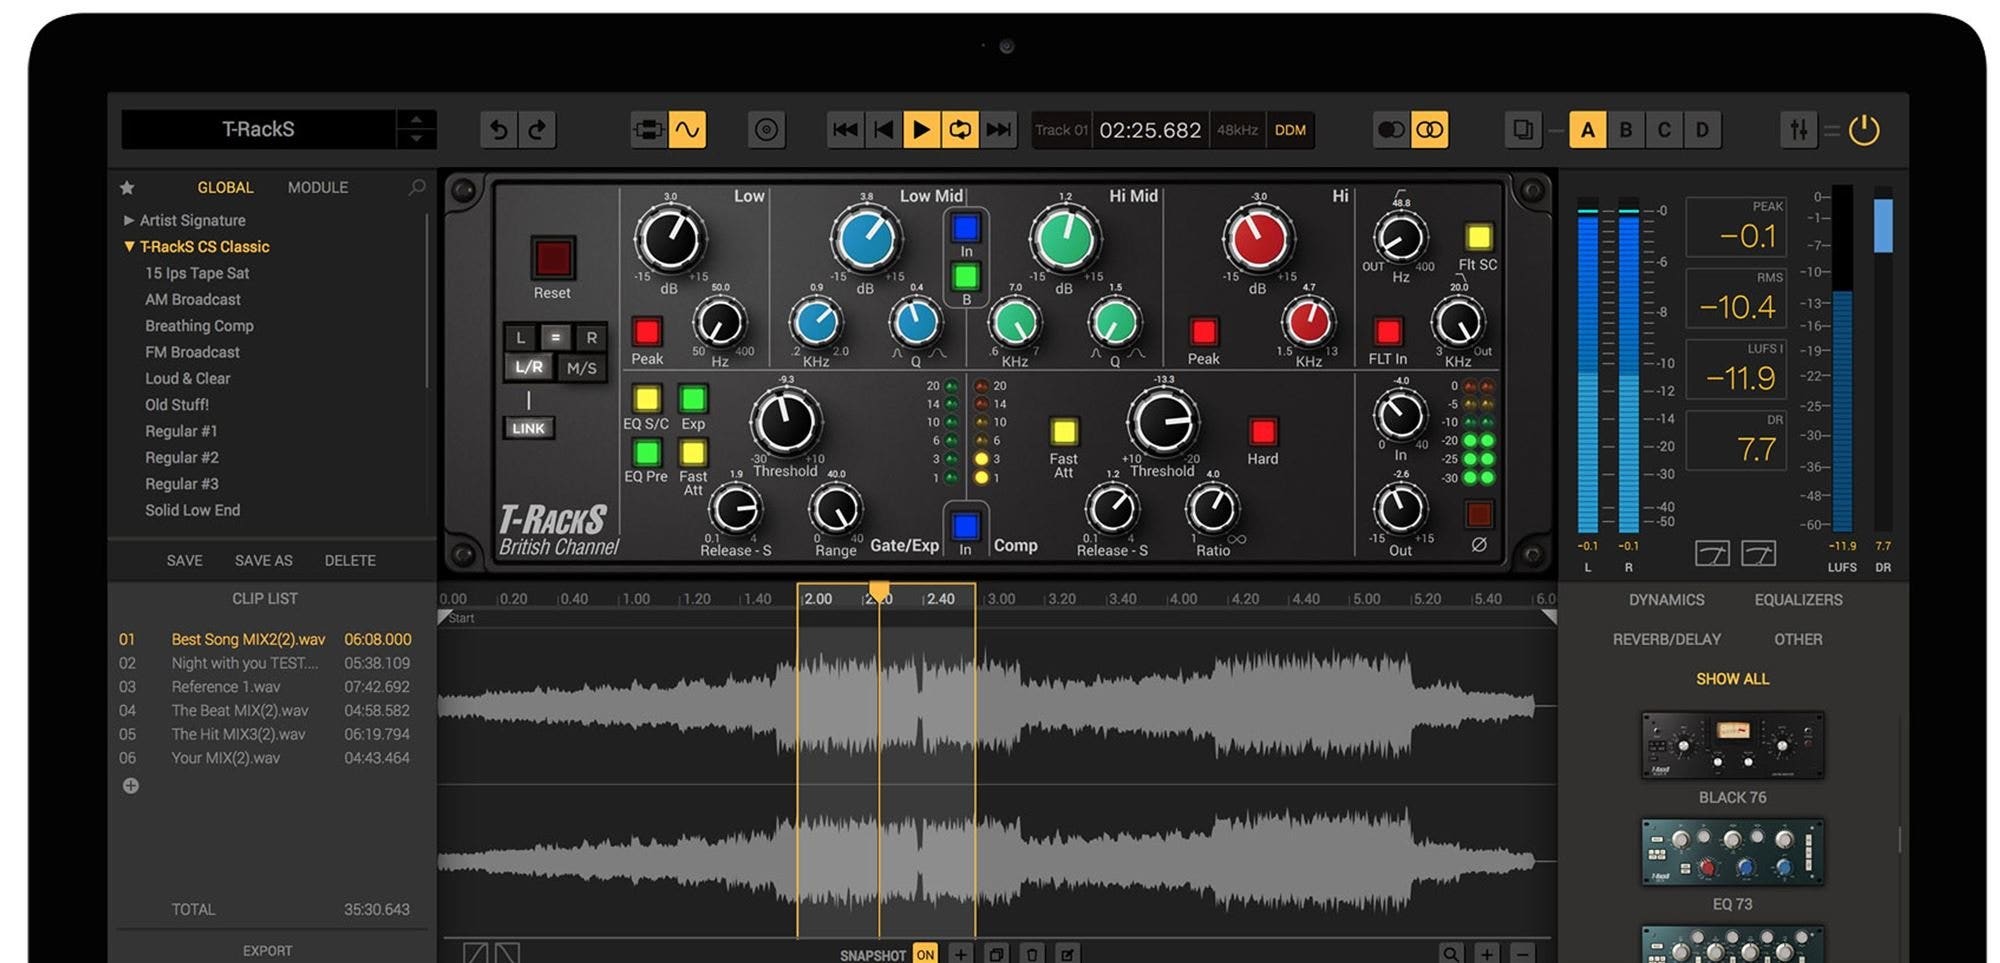Image resolution: width=2000 pixels, height=963 pixels.
Task: Select preset slot C
Action: coord(1664,130)
